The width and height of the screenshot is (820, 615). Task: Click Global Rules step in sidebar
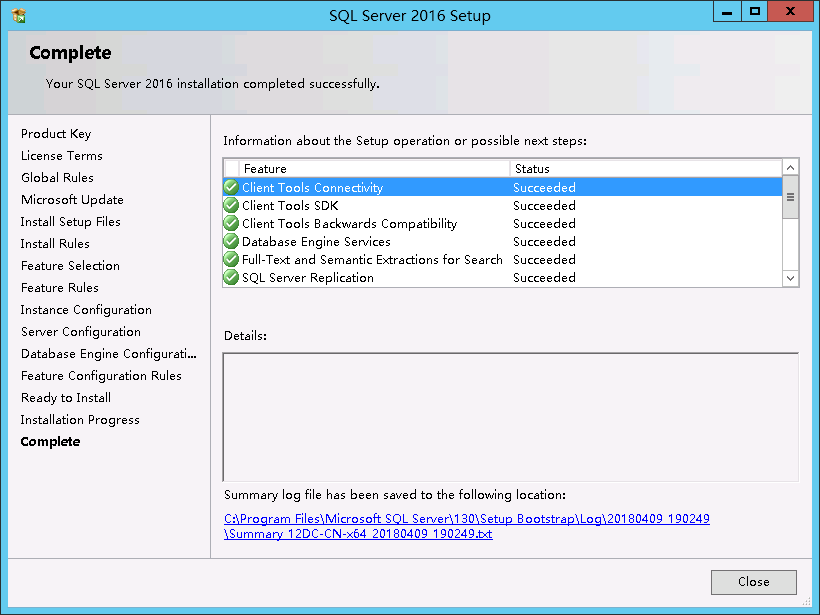[58, 178]
